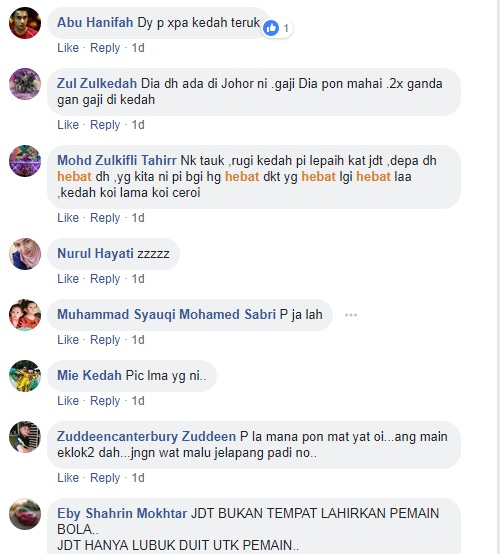Open Abu Hanifah's profile picture
The image size is (500, 554).
click(25, 23)
